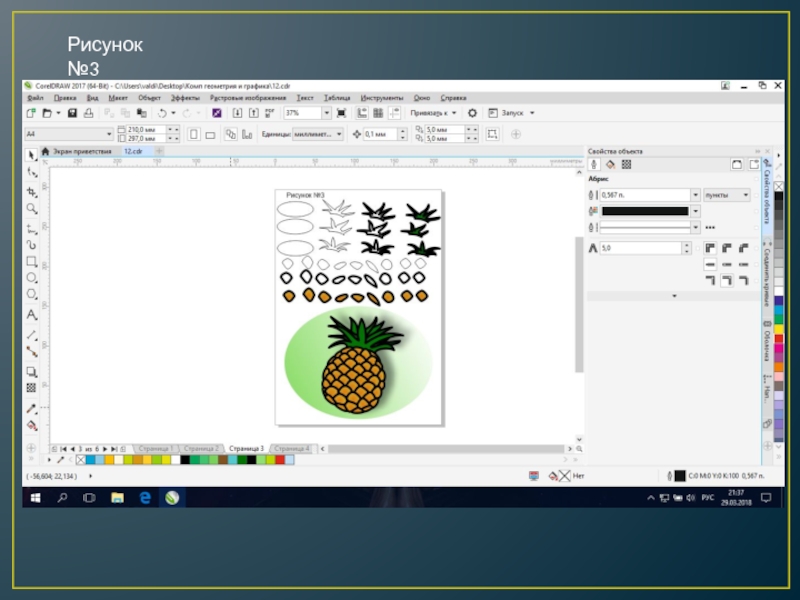Set portrait page orientation
The width and height of the screenshot is (800, 600).
(193, 134)
